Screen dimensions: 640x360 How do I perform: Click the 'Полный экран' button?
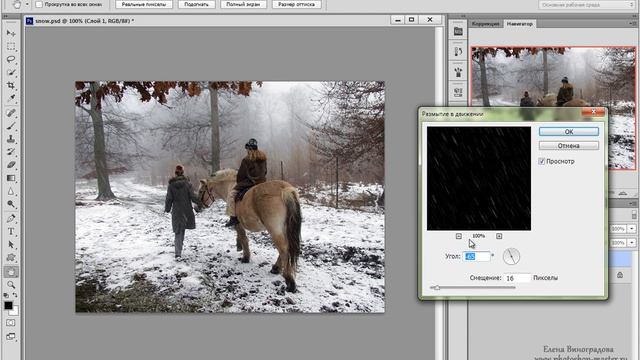pyautogui.click(x=243, y=4)
